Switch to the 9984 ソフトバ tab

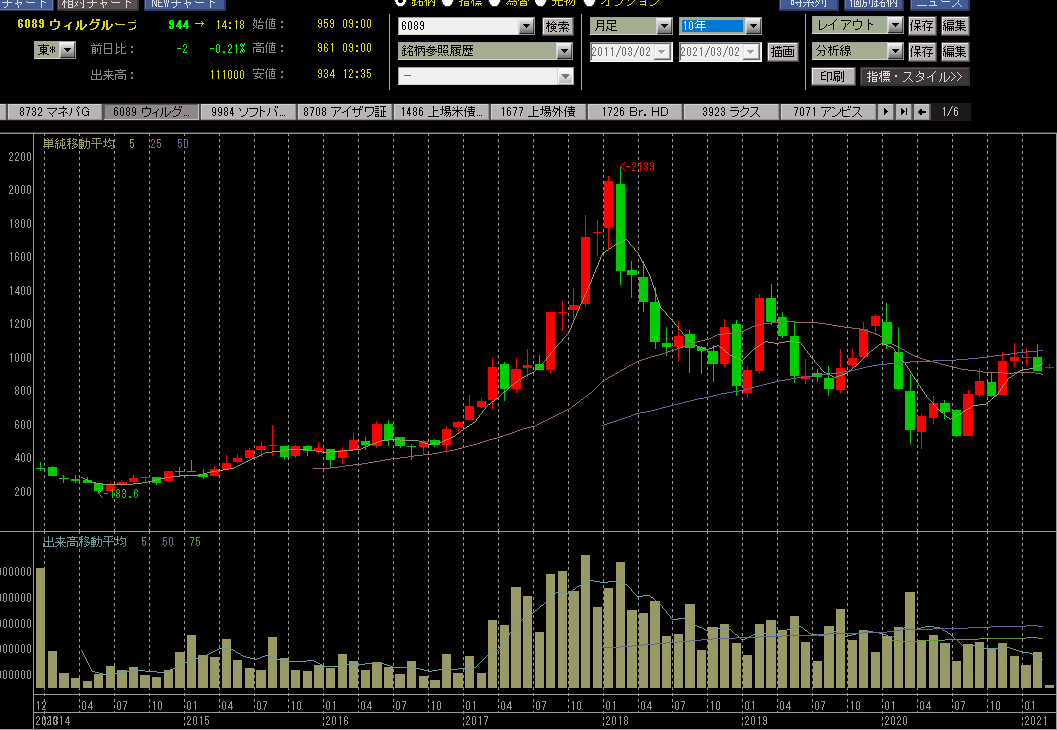click(x=248, y=112)
